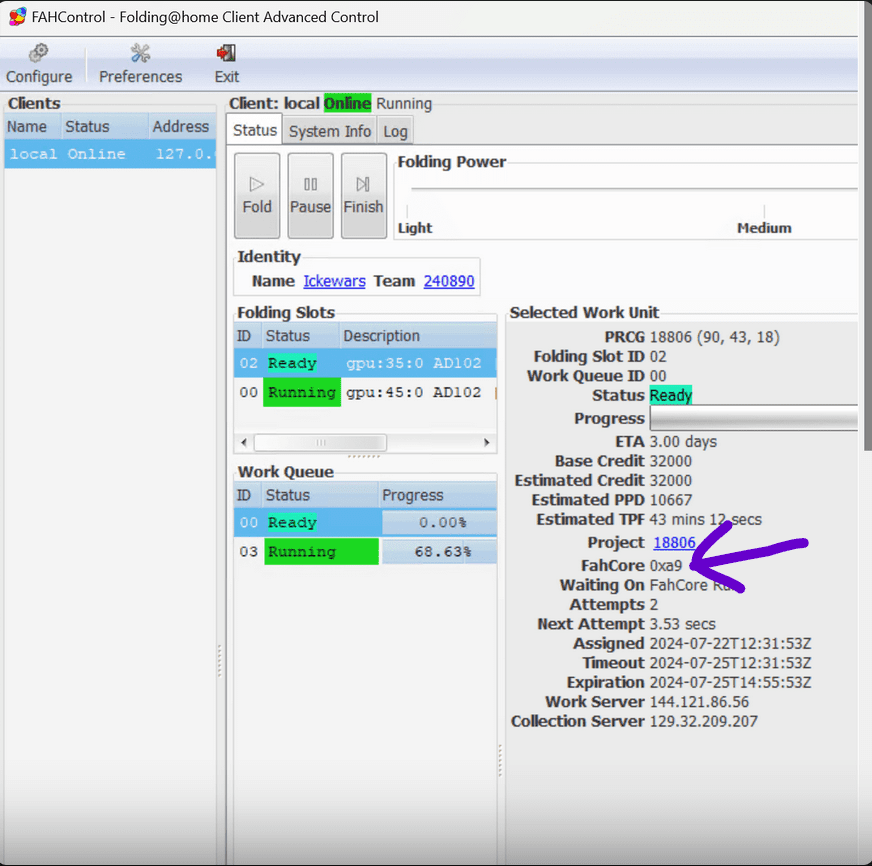The image size is (872, 866).
Task: Click Folding Slots Description column header
Action: coord(418,336)
